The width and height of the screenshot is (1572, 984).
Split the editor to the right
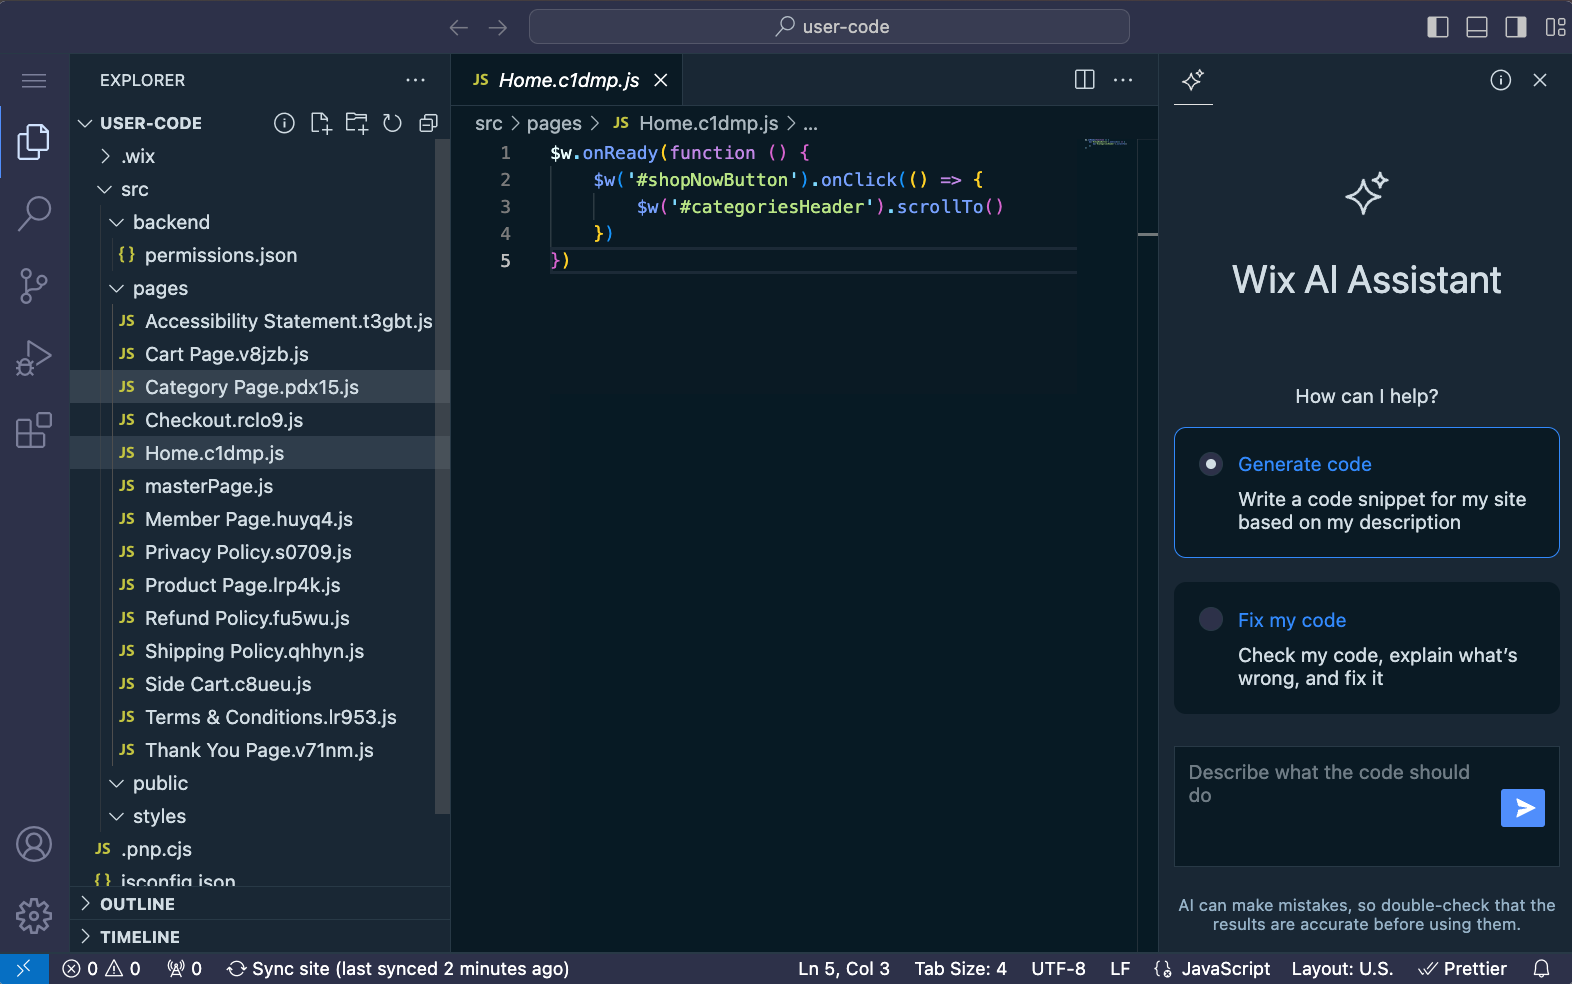[1084, 80]
